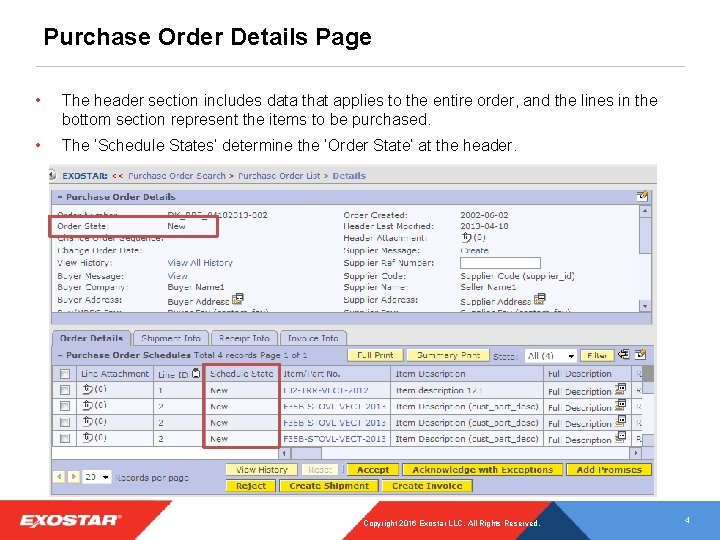Click the << back breadcrumb link

coord(118,176)
